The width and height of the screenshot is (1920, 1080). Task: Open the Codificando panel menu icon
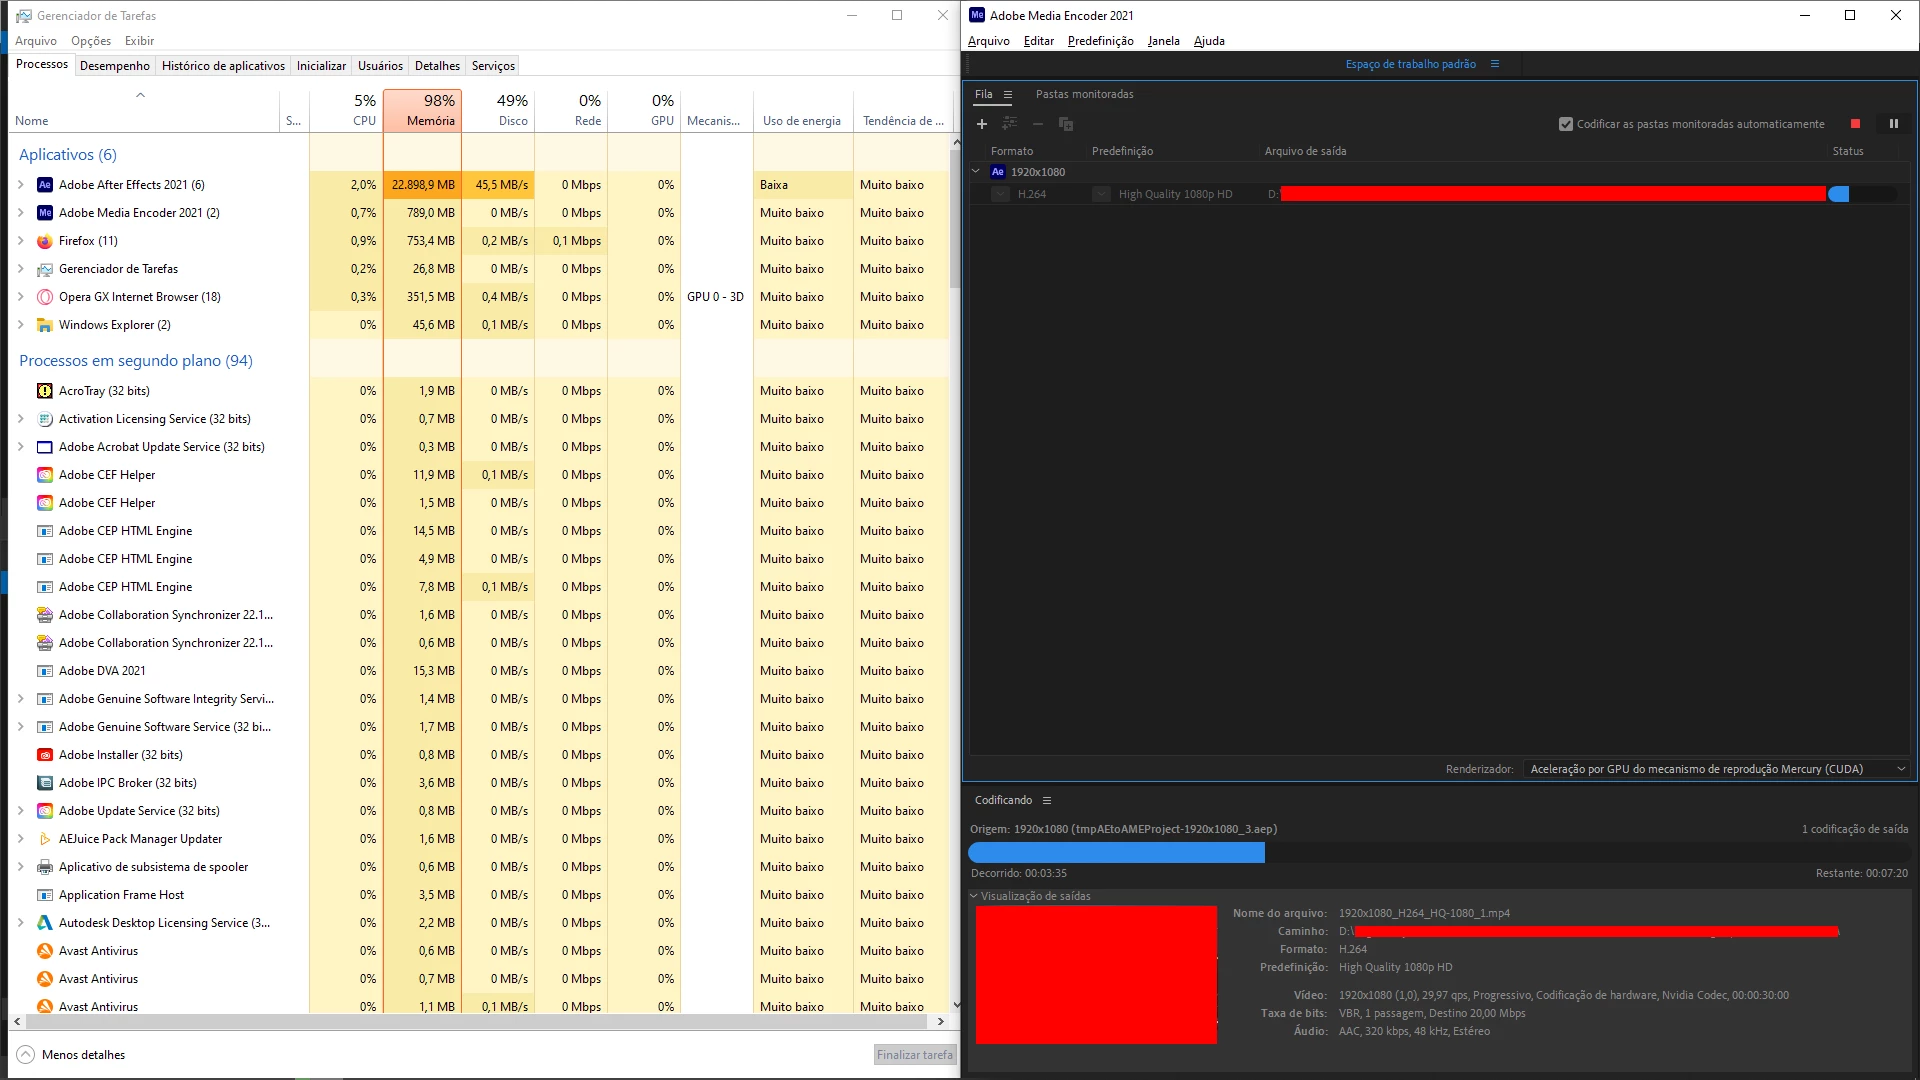(x=1047, y=801)
